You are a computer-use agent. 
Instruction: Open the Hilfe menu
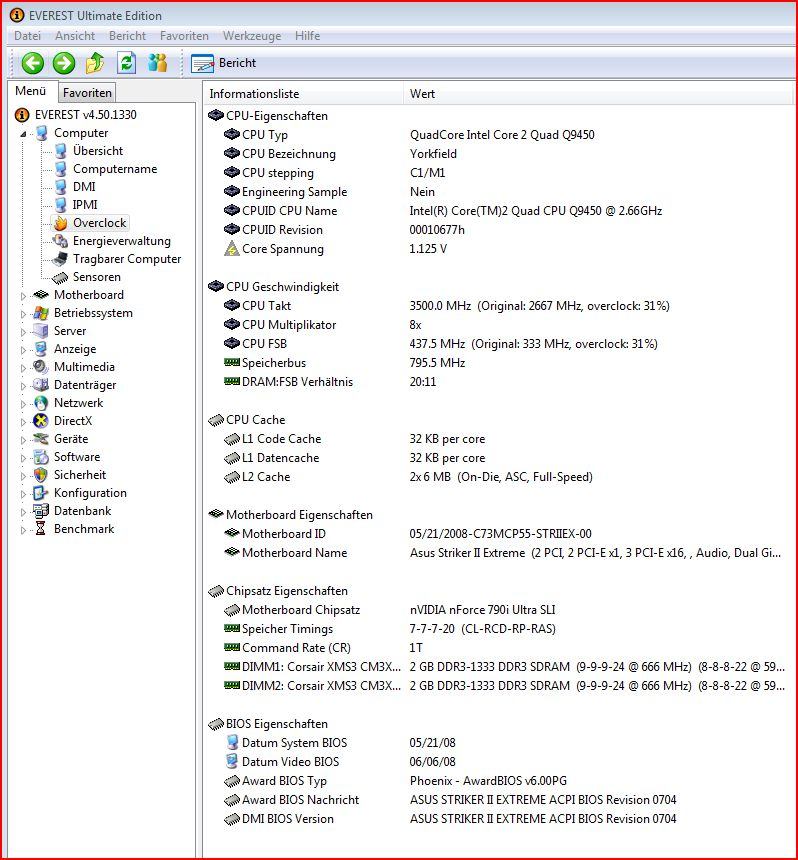307,36
